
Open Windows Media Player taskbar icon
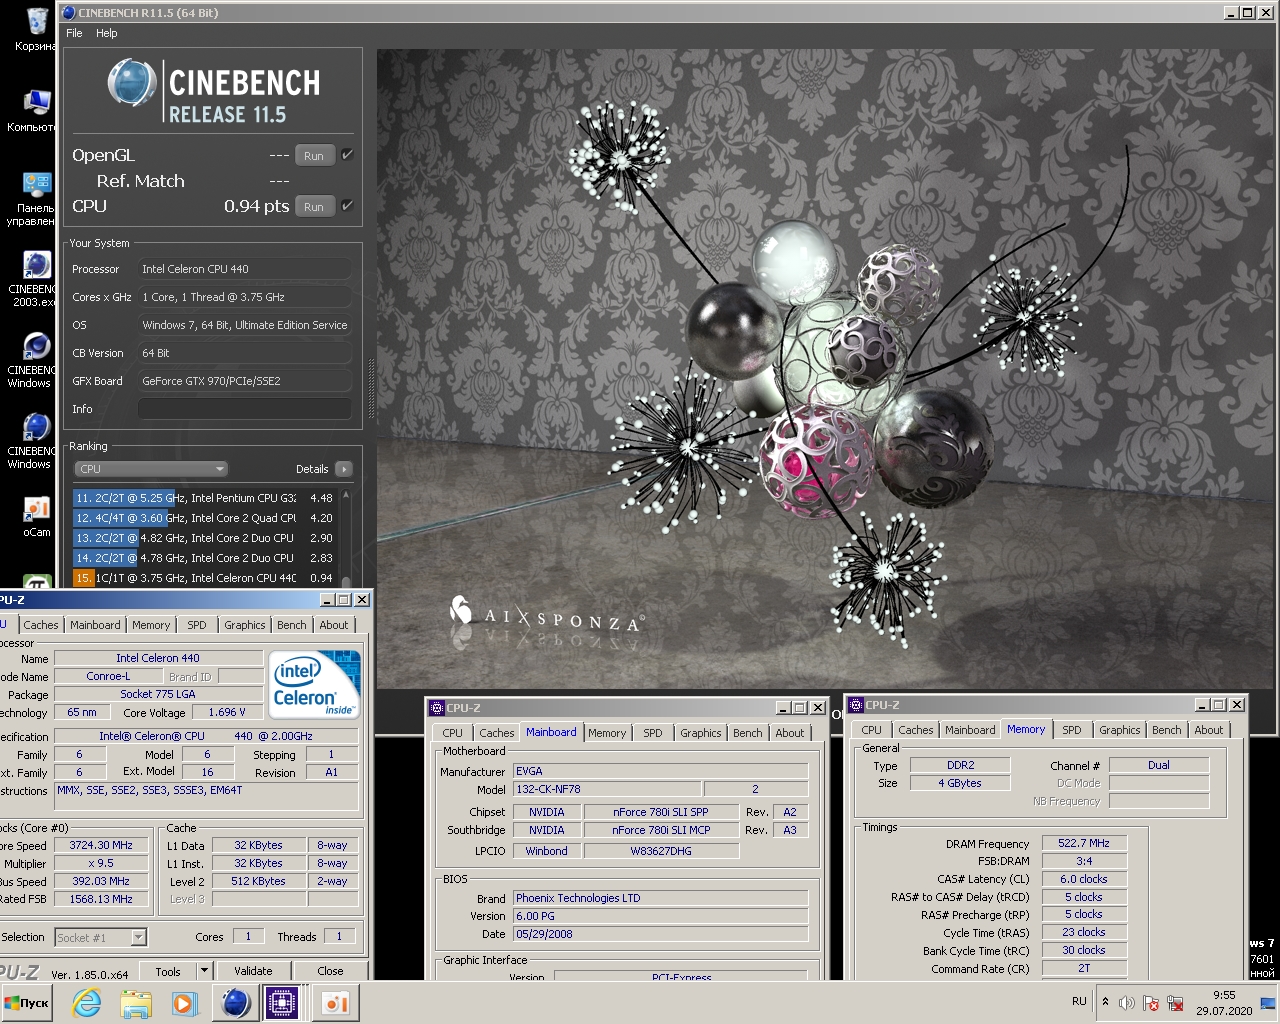point(183,1002)
